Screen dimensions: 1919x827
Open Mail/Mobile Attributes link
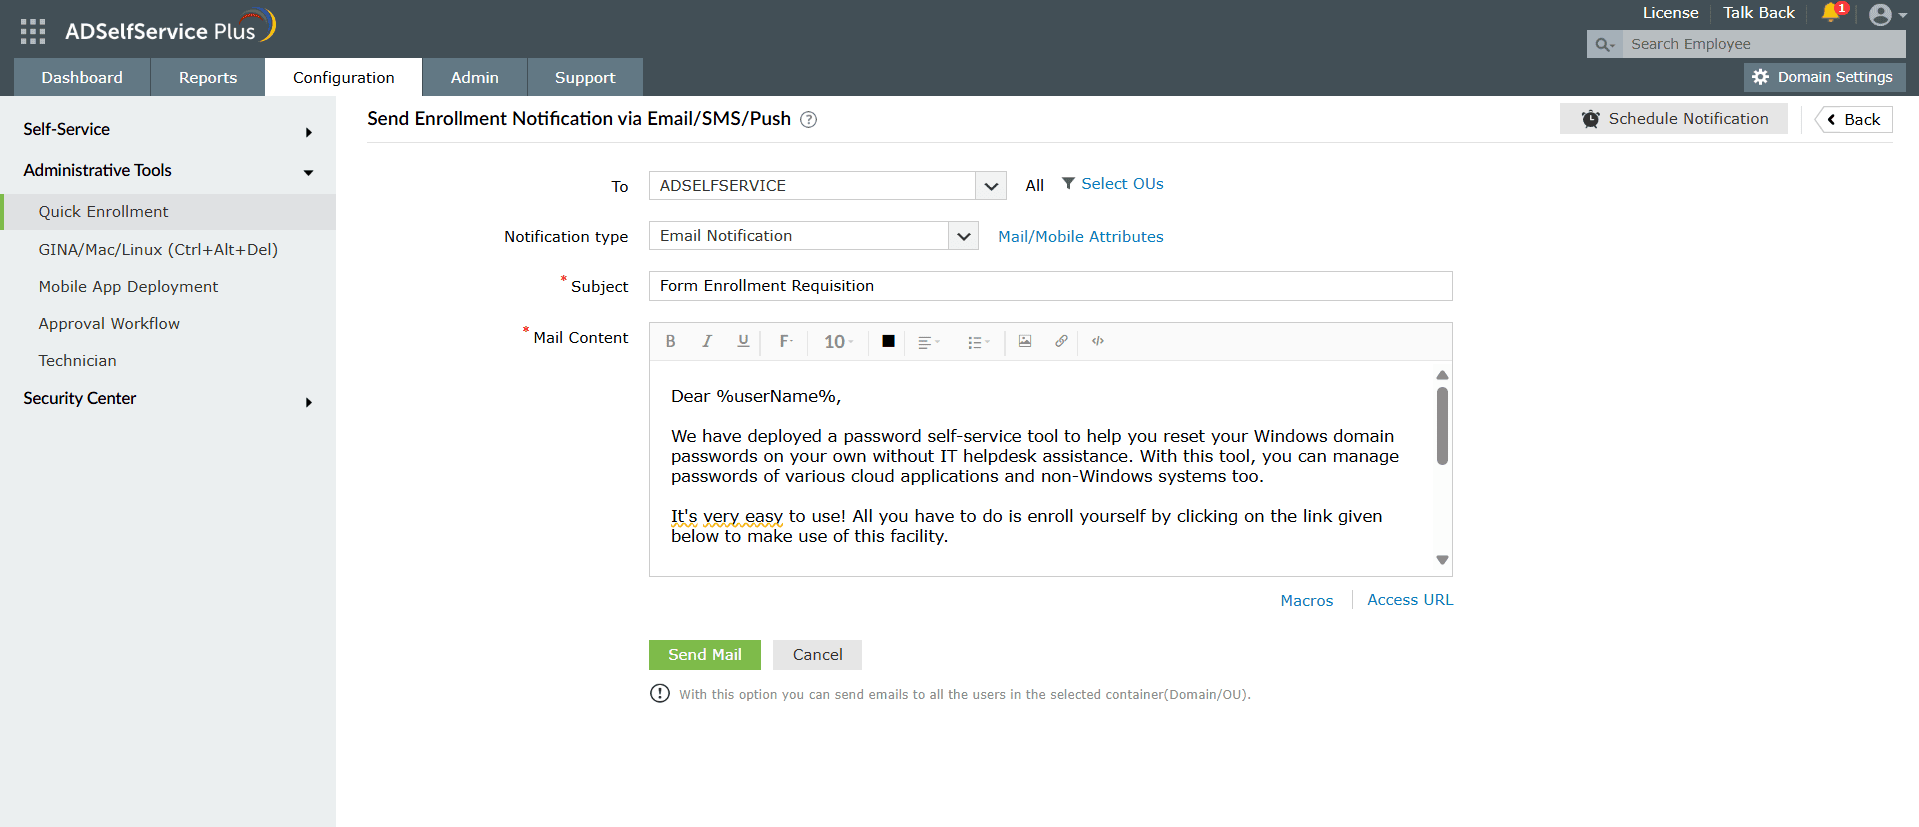[x=1081, y=237]
